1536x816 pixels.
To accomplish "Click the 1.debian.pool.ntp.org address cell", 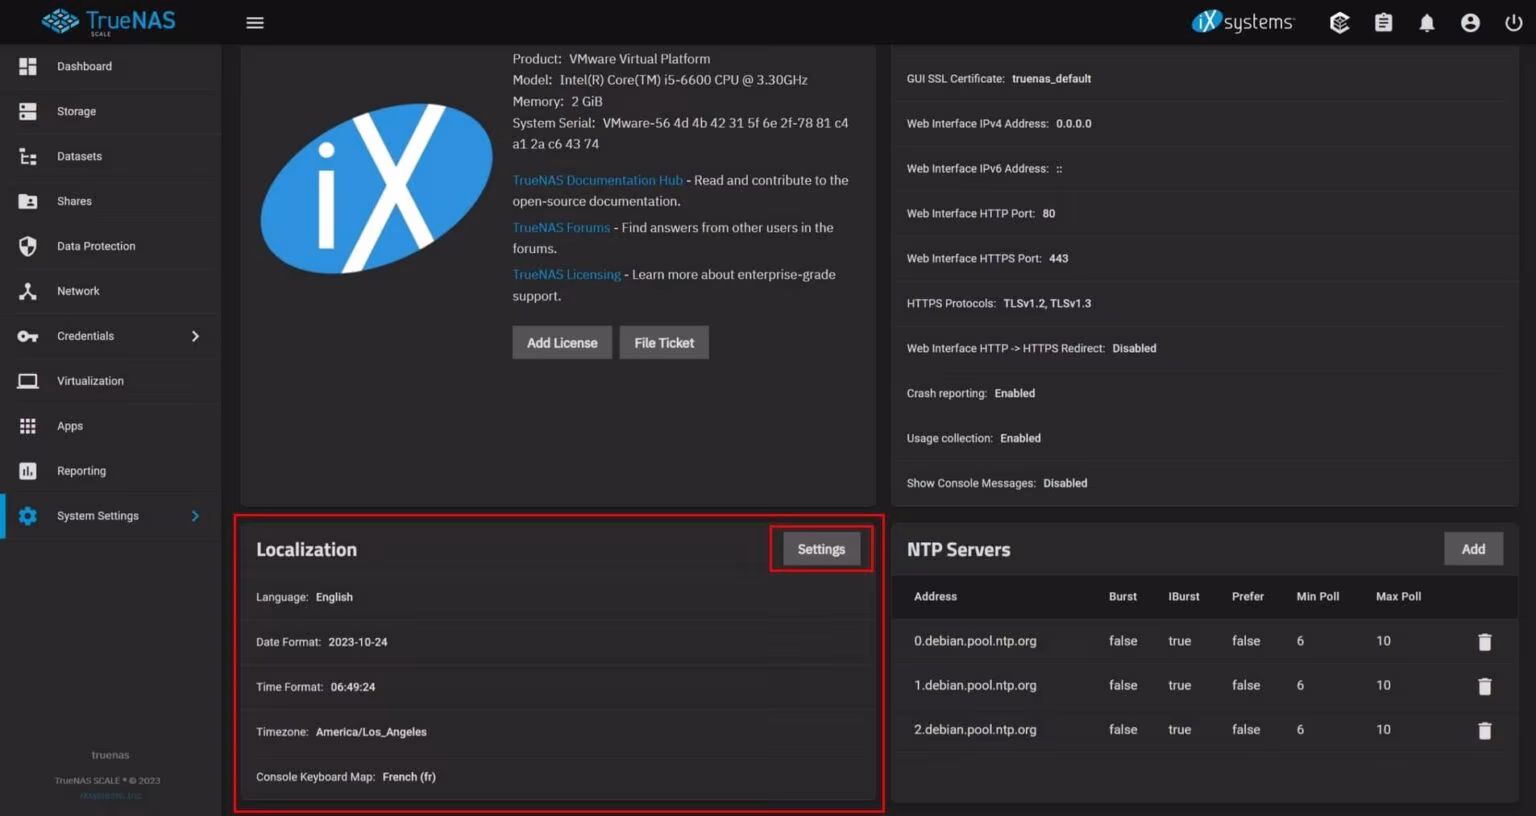I will pyautogui.click(x=975, y=686).
